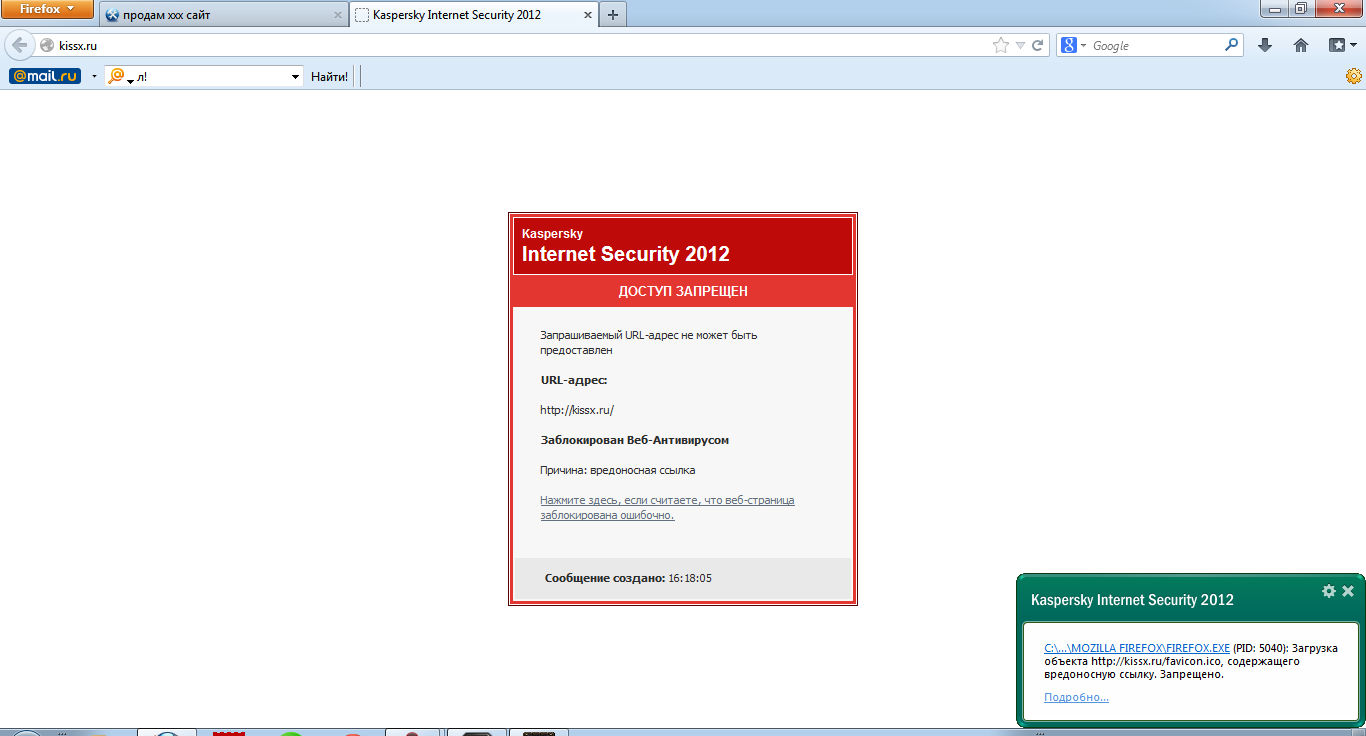Bookmark this page with the star icon
Screen dimensions: 1366x736
1001,45
